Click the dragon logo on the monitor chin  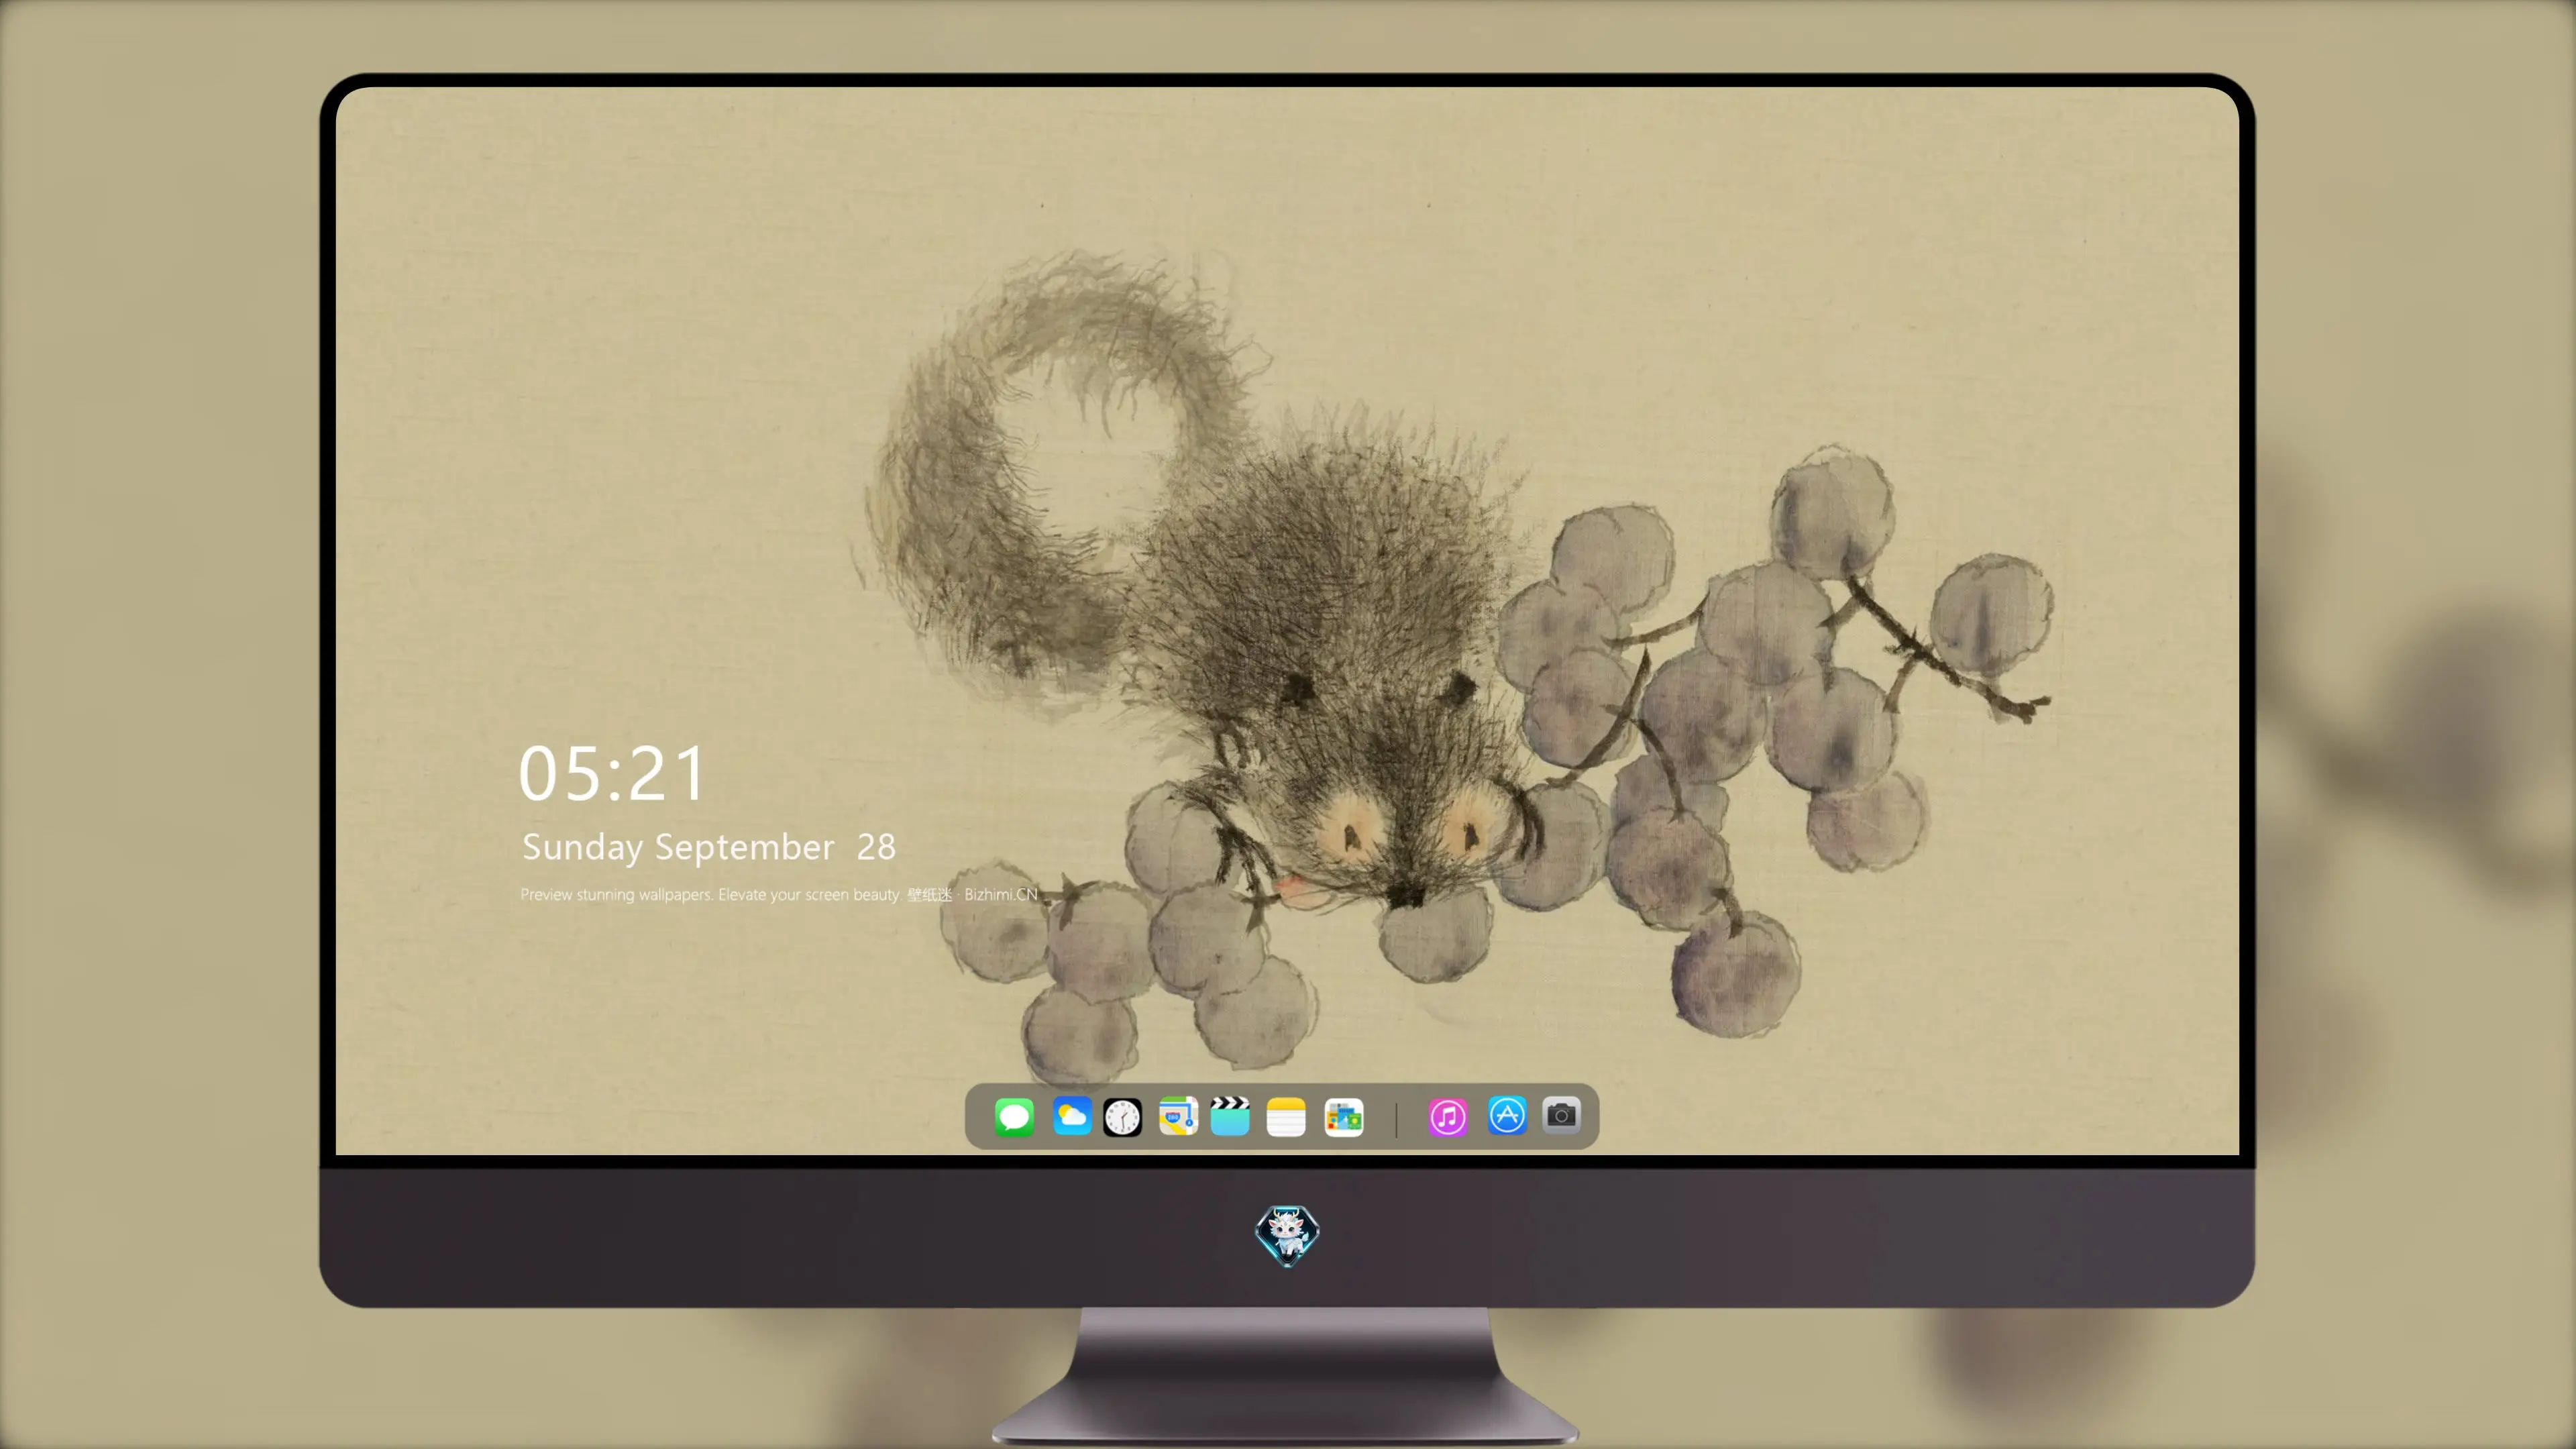[x=1287, y=1235]
